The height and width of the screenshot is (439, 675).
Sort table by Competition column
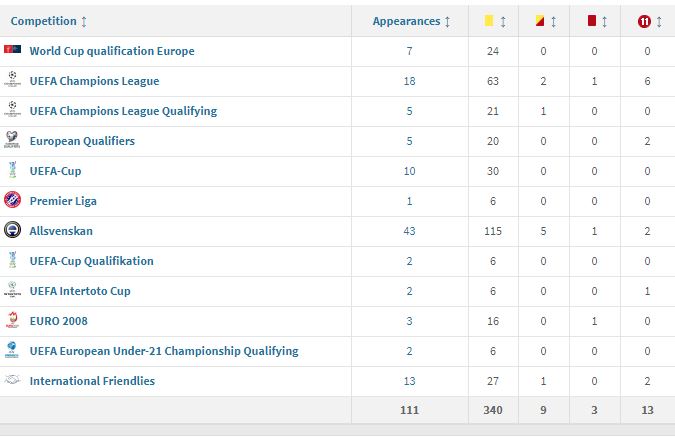pos(49,21)
